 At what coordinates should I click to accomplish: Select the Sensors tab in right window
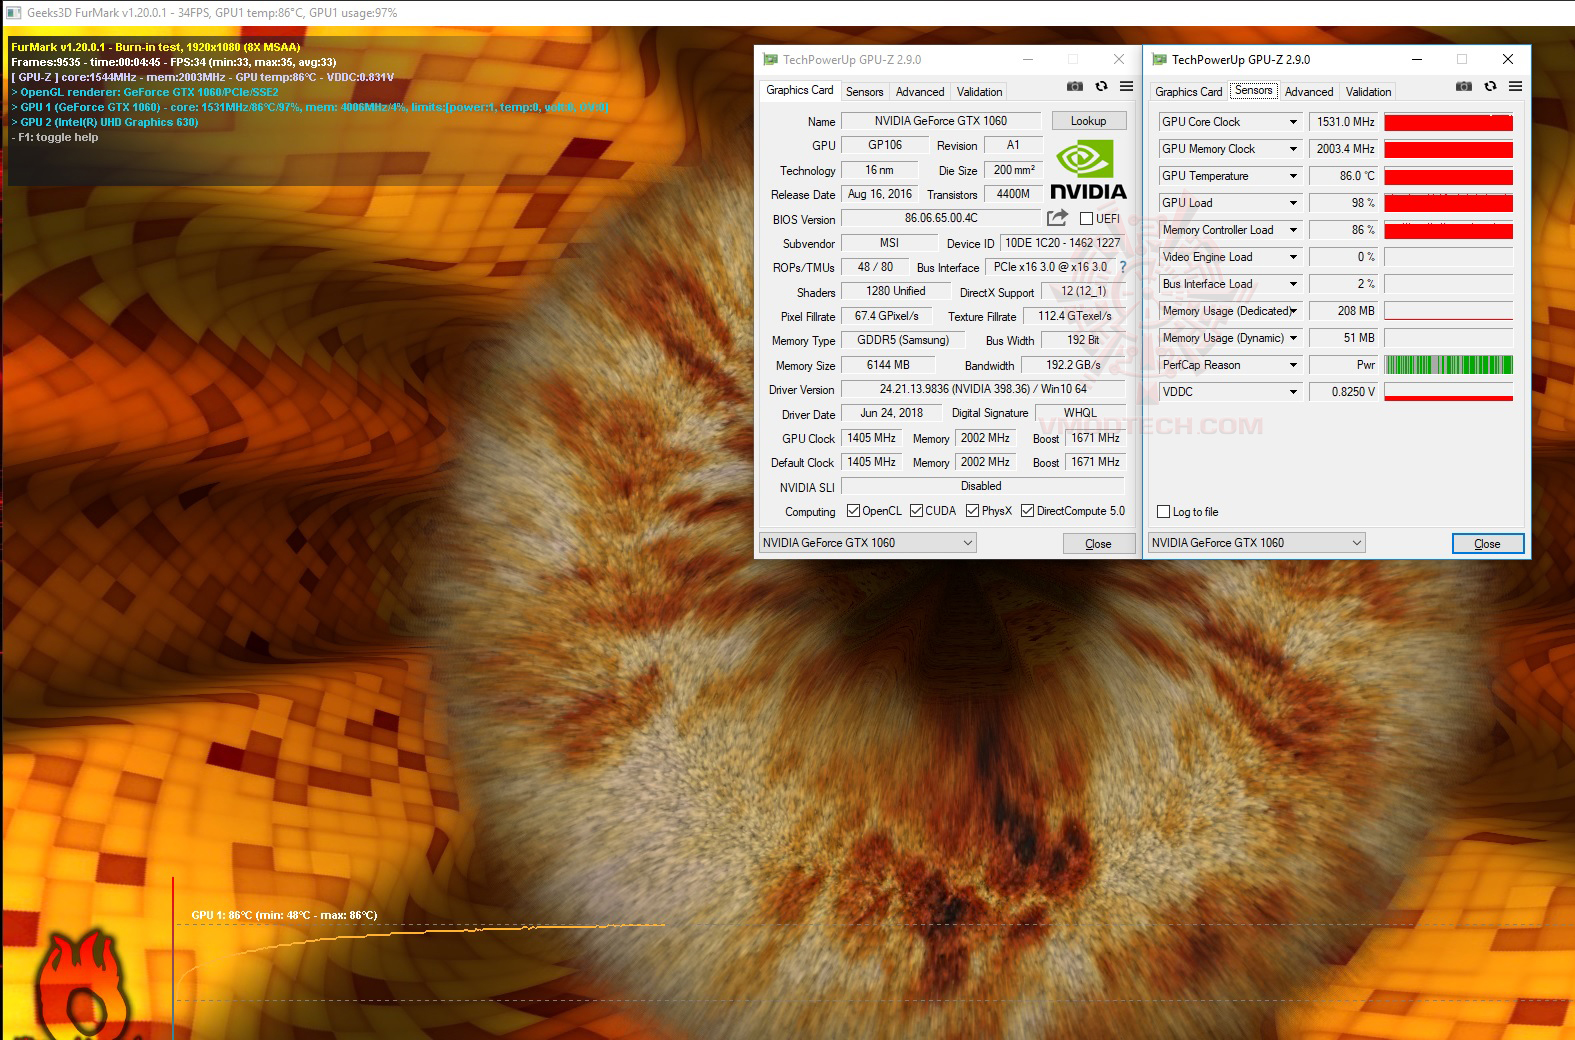pos(1253,90)
